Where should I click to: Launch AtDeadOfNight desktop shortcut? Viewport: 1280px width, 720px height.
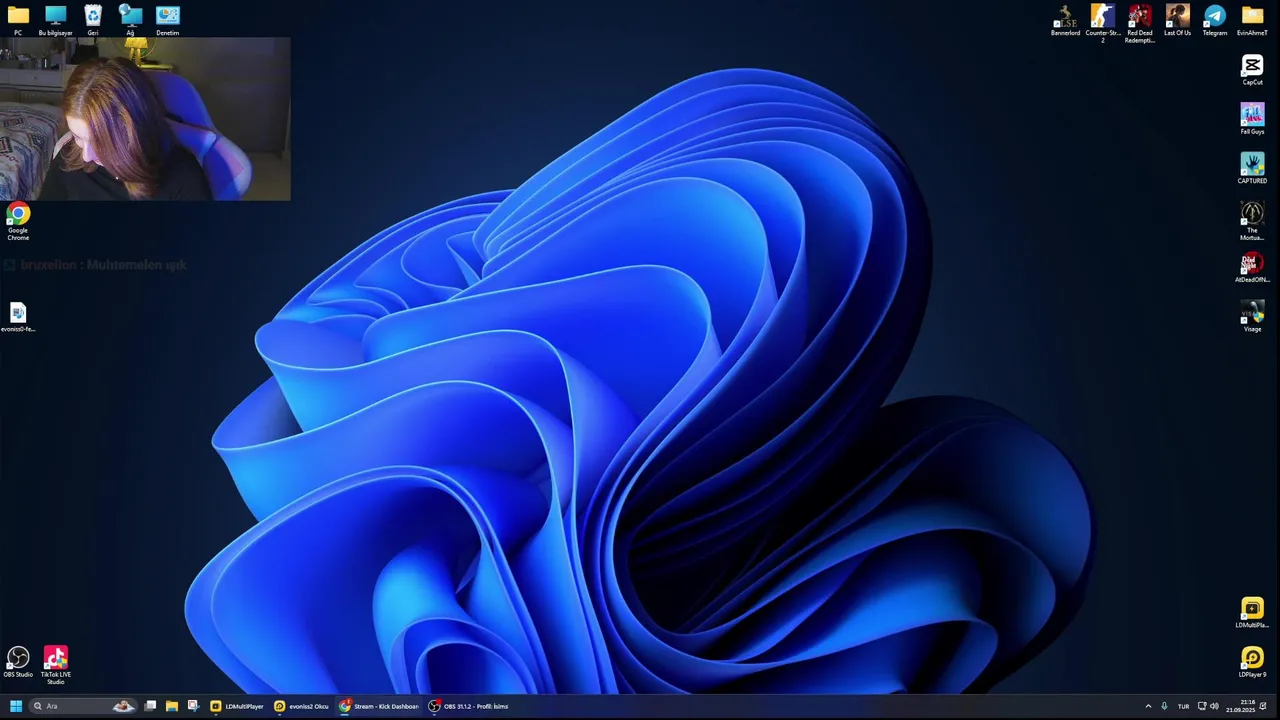click(x=1252, y=267)
